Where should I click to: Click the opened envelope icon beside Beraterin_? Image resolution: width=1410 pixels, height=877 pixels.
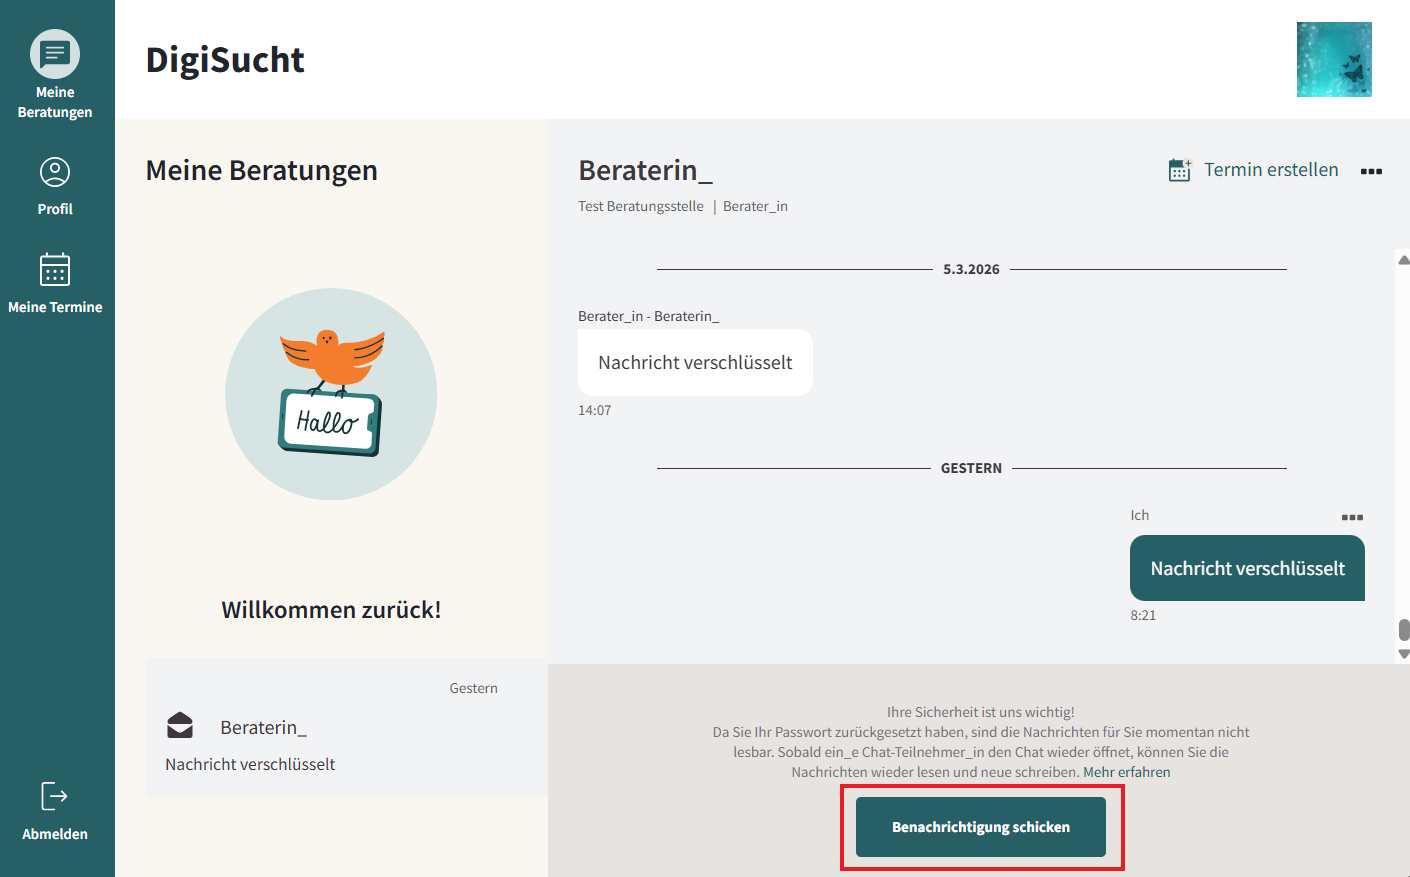click(180, 725)
